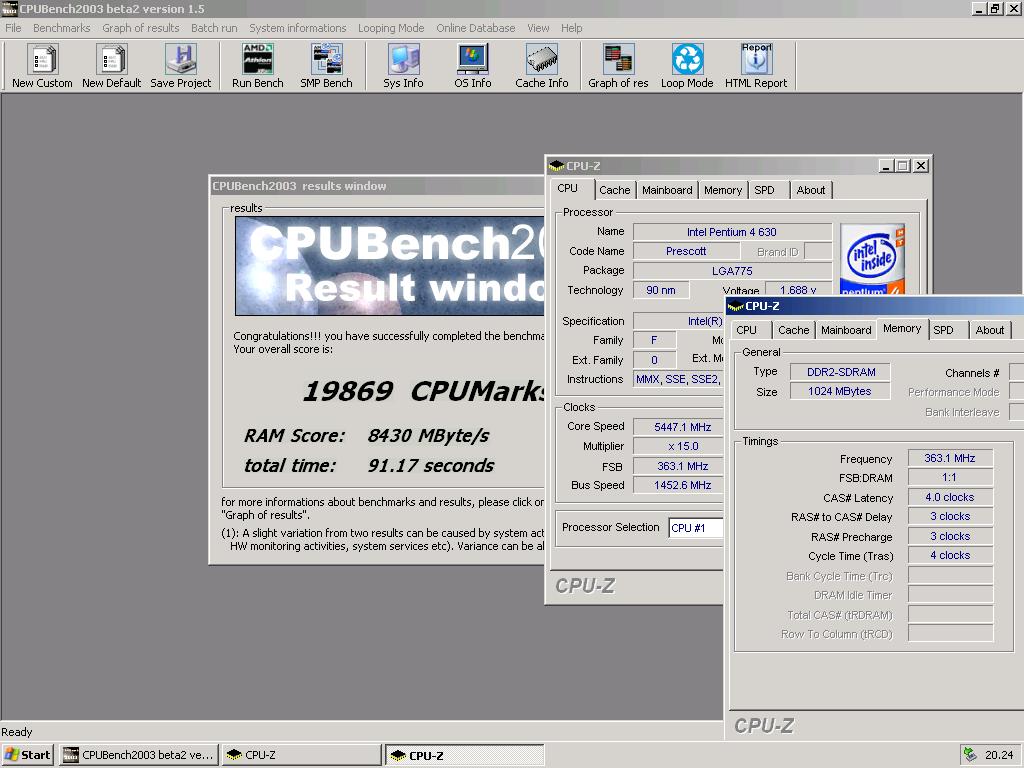Click the total time 91.17 seconds text
This screenshot has height=768, width=1024.
point(369,466)
